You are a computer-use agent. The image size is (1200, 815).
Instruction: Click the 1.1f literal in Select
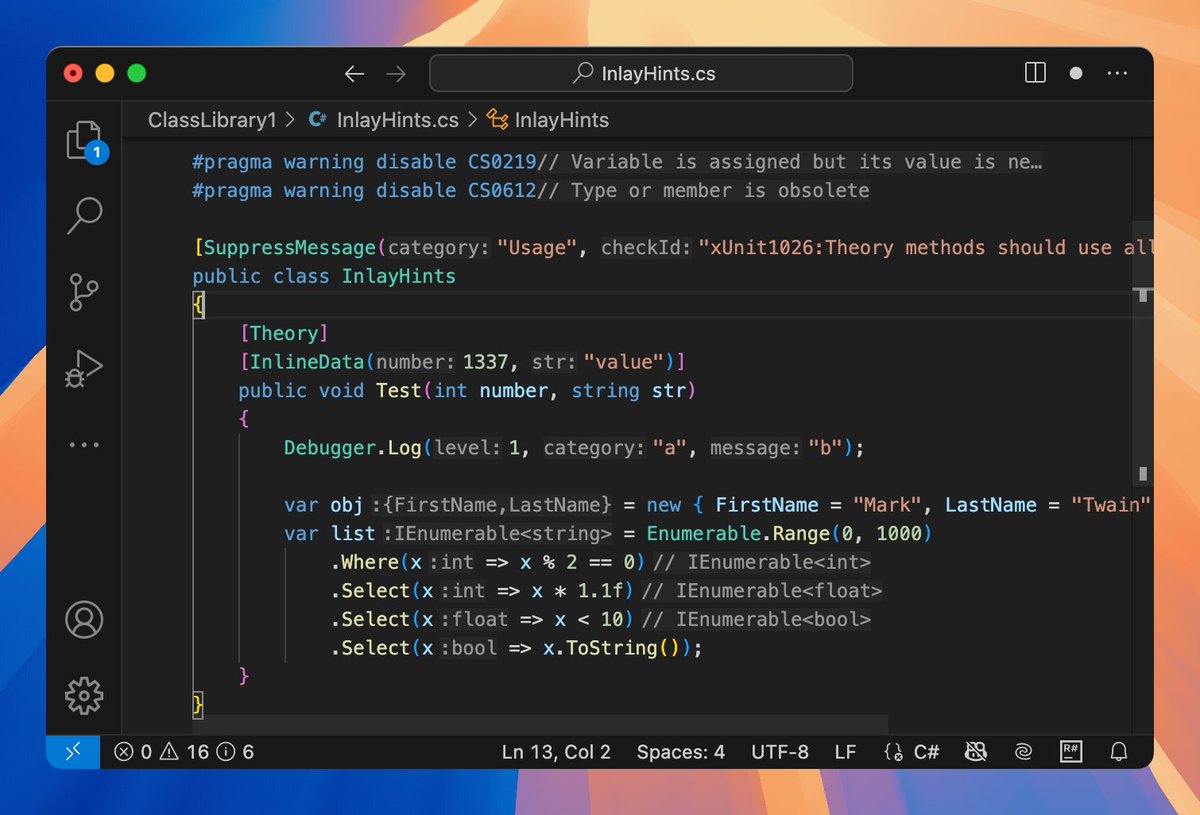pyautogui.click(x=601, y=591)
